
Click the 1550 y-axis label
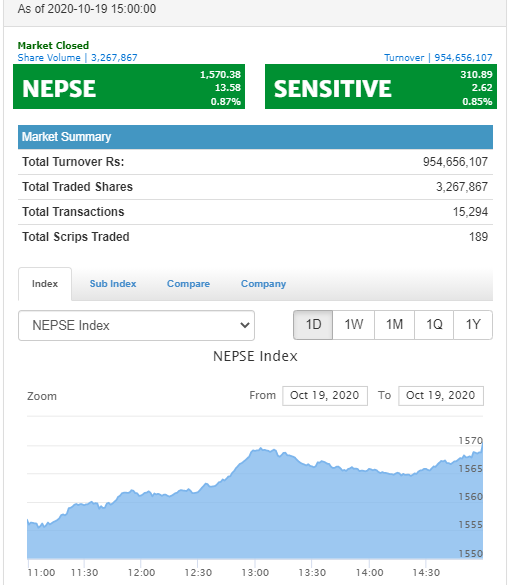click(471, 554)
